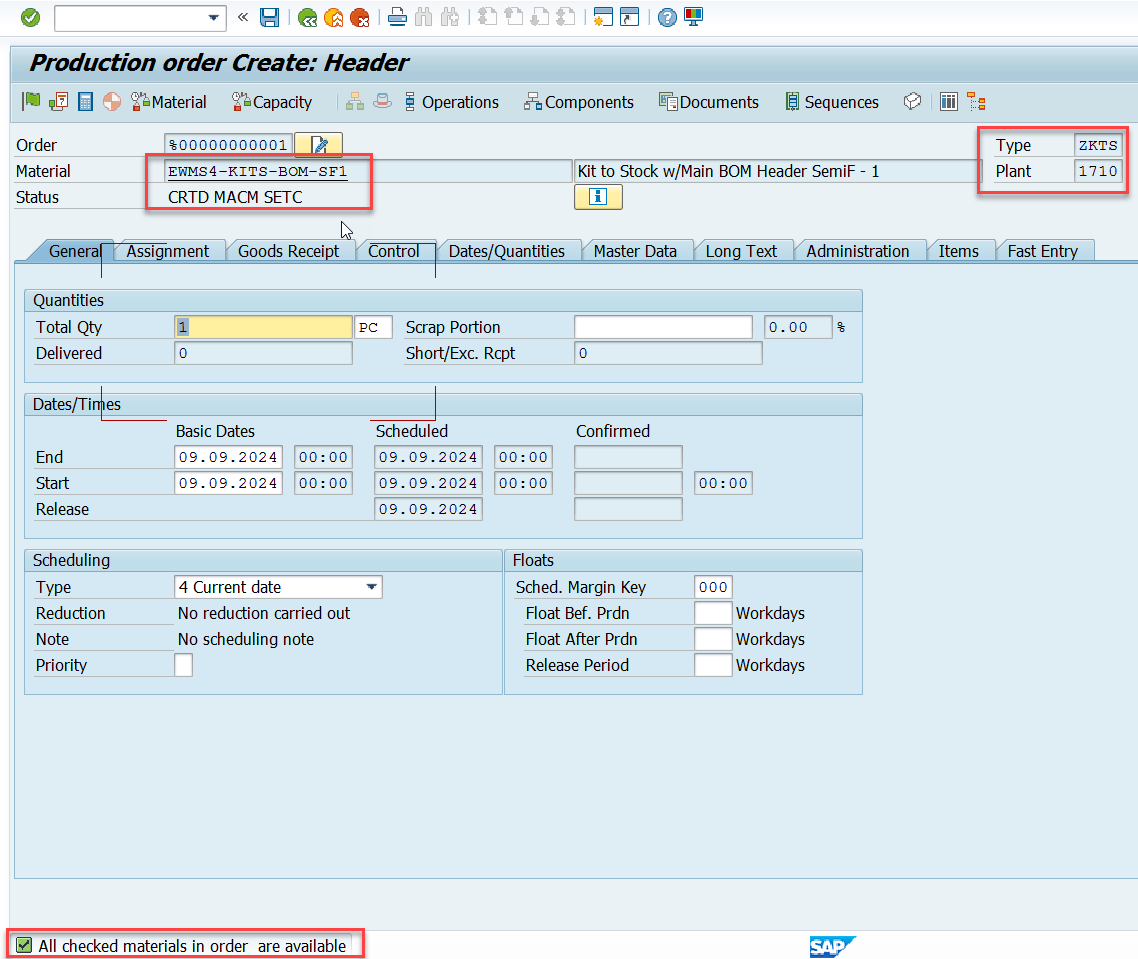This screenshot has height=959, width=1138.
Task: Click the Sched. Margin Key field
Action: pos(713,587)
